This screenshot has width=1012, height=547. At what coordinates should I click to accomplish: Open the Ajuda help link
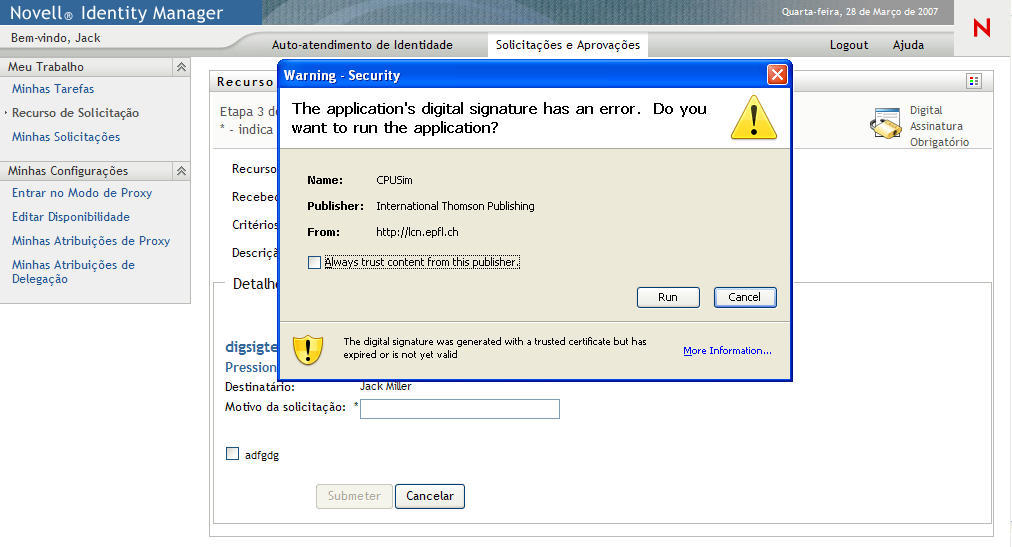pyautogui.click(x=908, y=45)
